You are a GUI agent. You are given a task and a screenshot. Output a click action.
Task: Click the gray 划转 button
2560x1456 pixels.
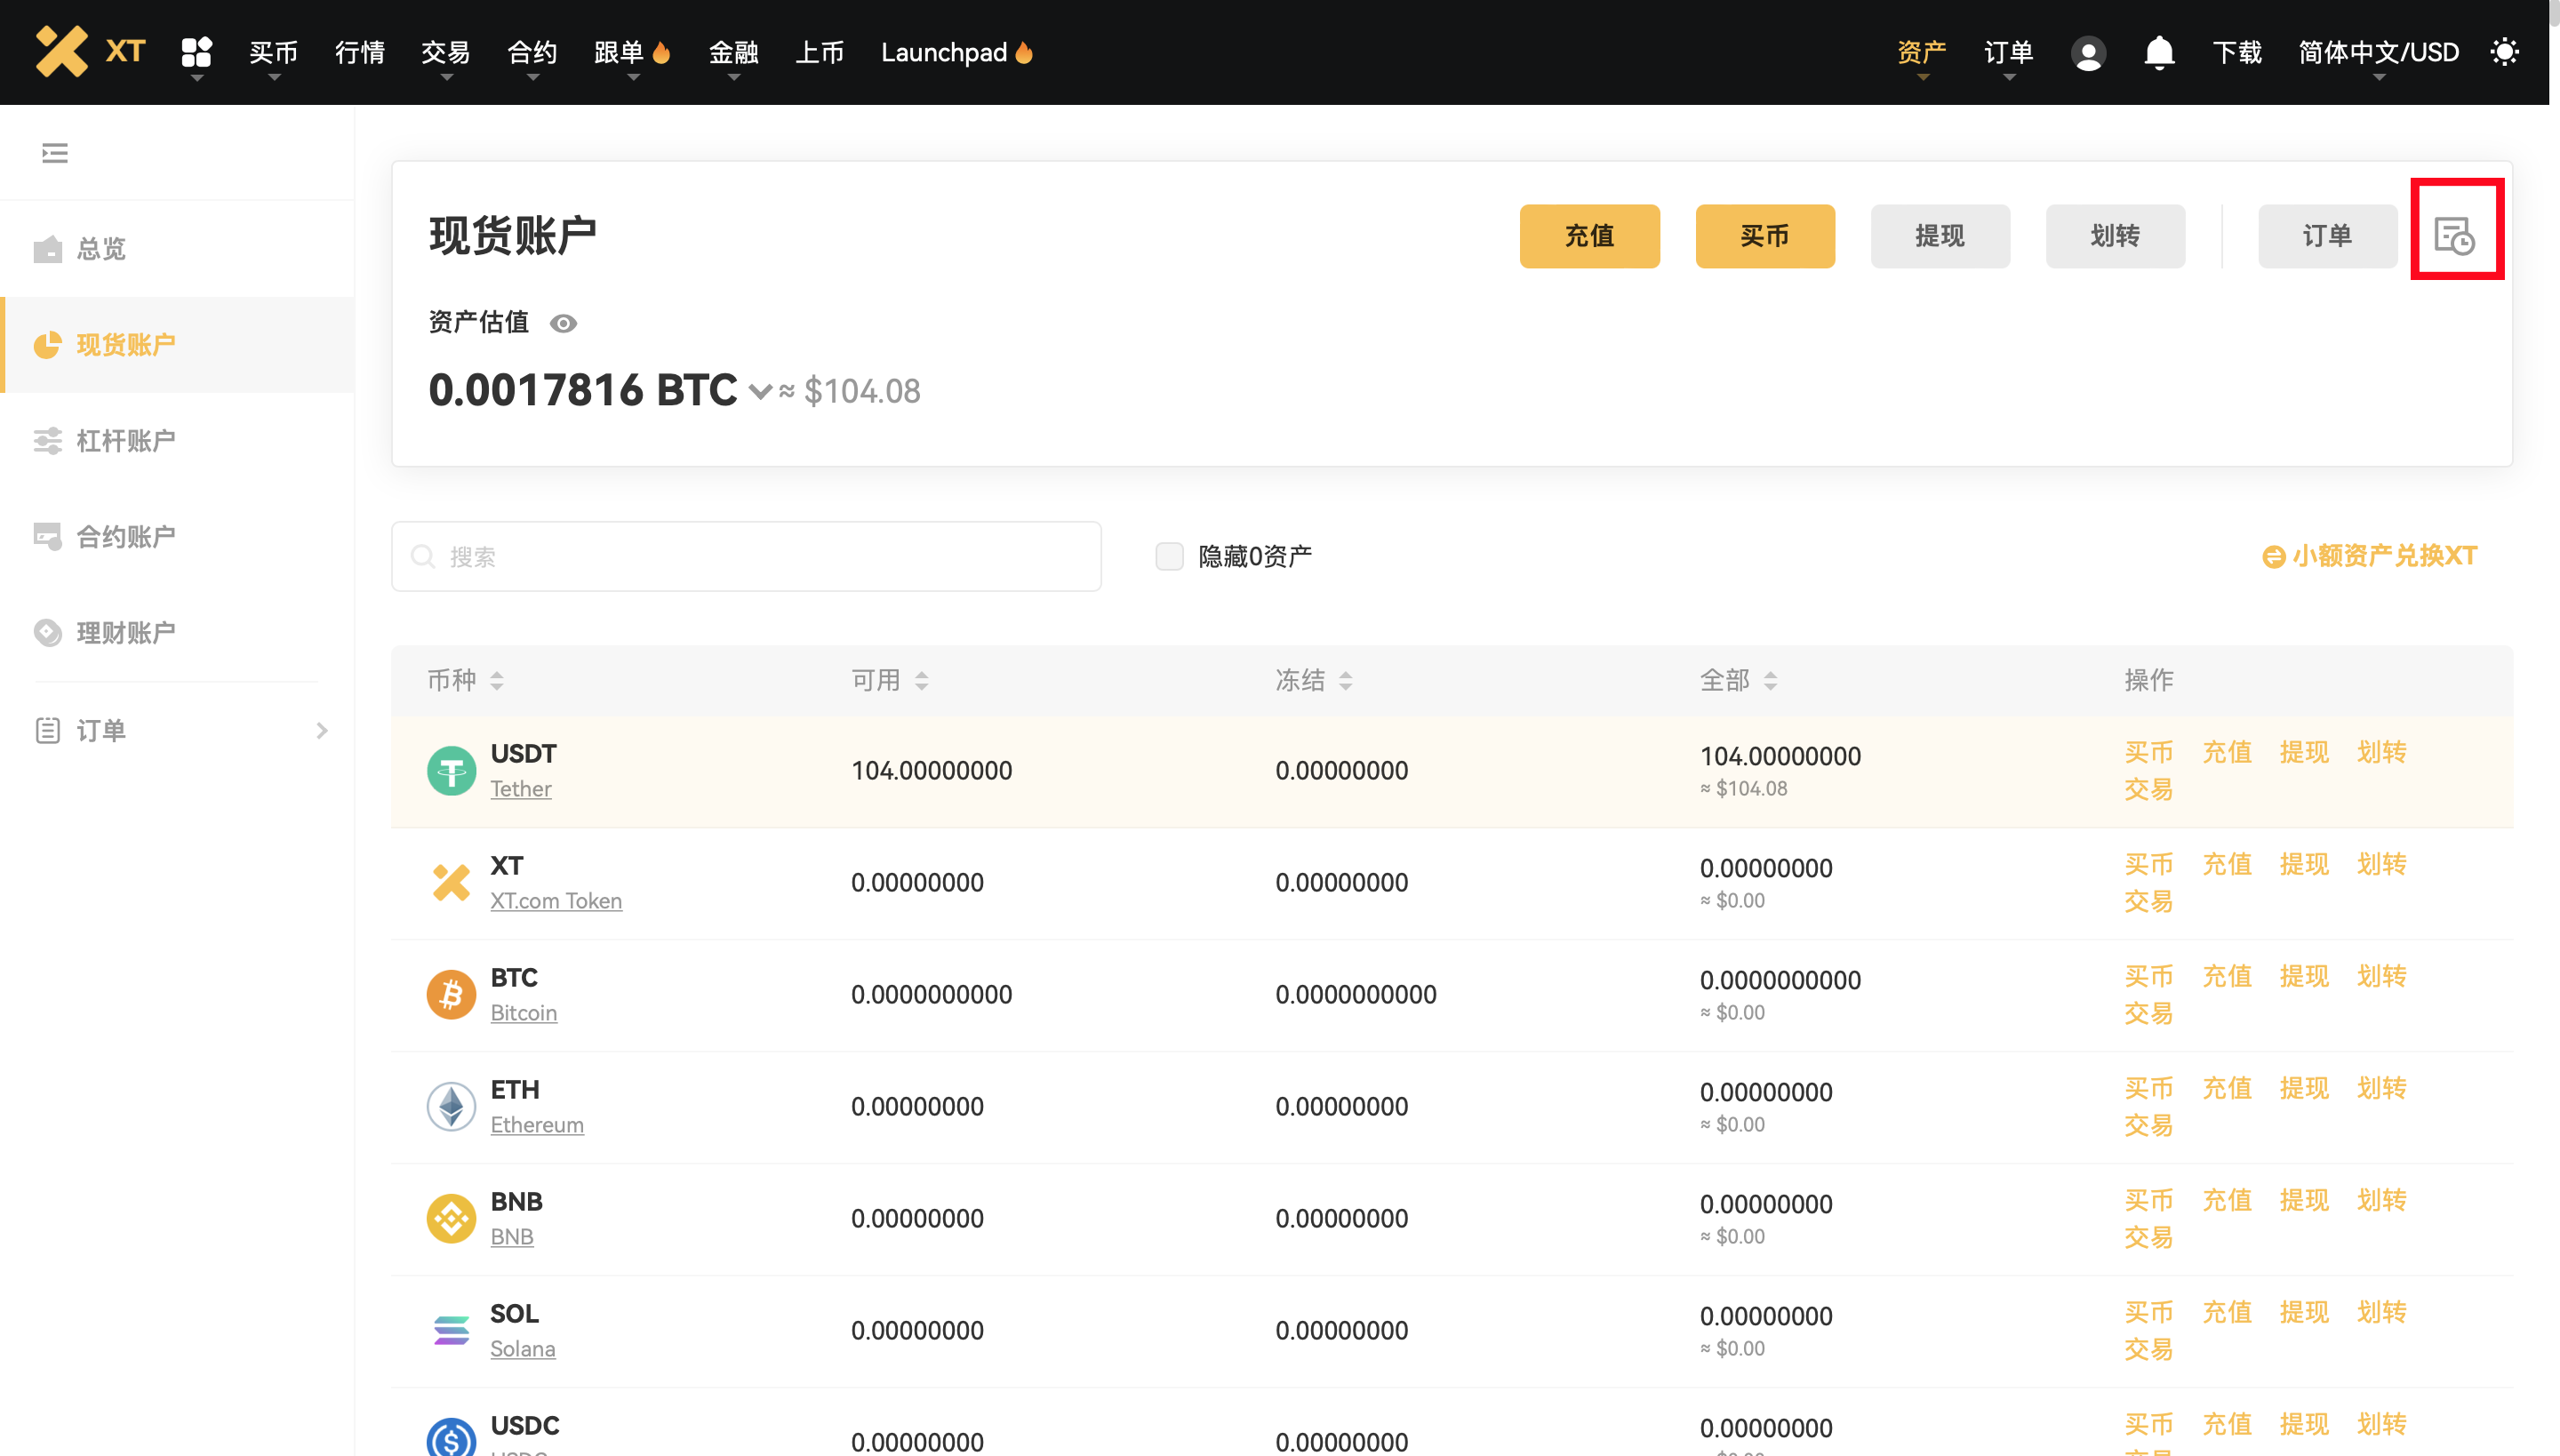(2115, 236)
